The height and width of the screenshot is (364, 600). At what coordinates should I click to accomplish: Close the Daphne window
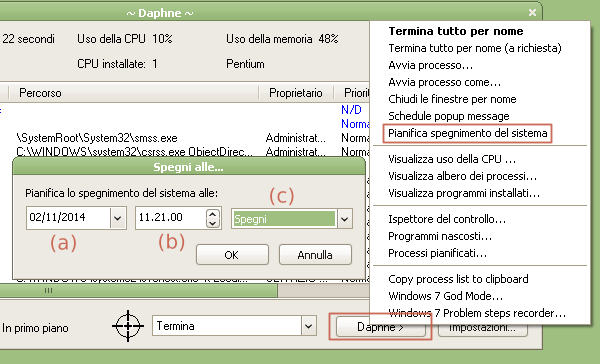pyautogui.click(x=532, y=13)
